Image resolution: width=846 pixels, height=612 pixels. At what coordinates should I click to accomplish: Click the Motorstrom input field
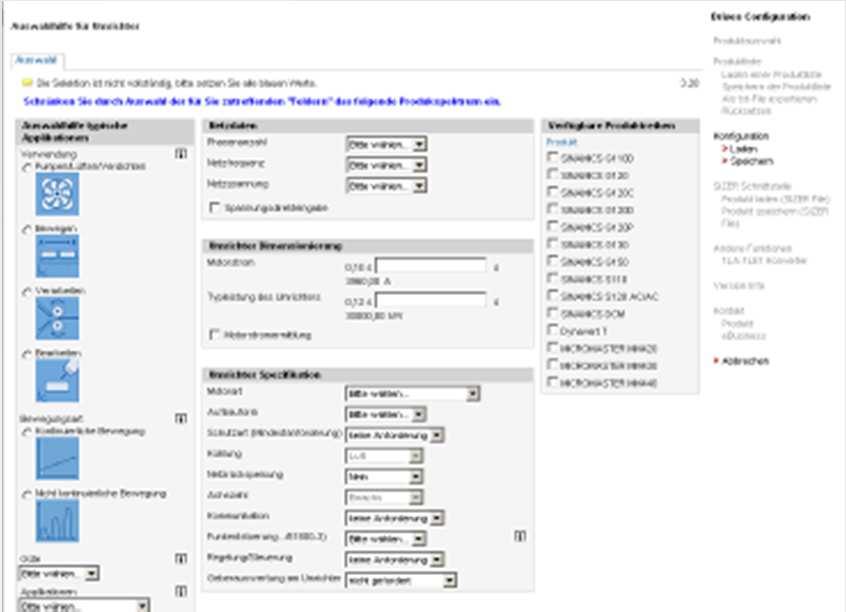point(431,266)
